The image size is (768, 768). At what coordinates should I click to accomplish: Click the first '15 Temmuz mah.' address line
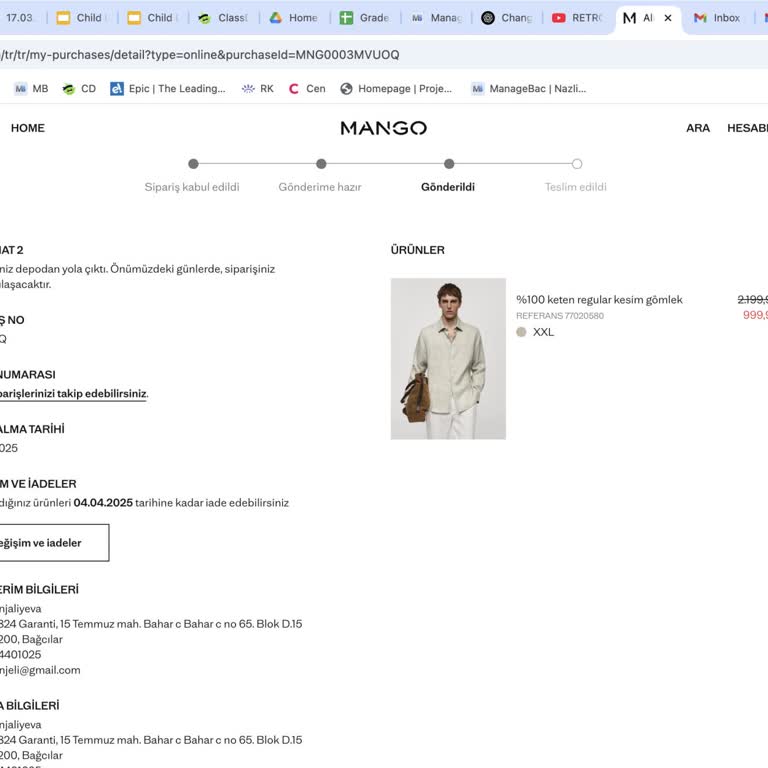(151, 624)
